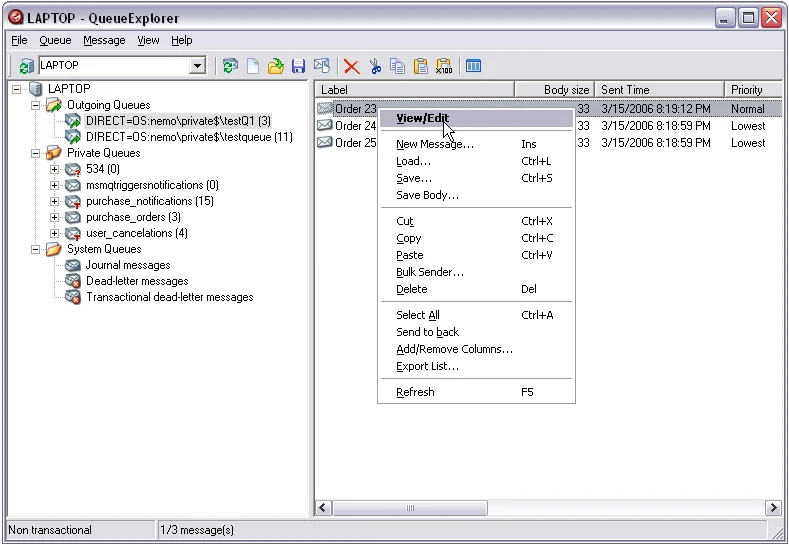The image size is (789, 545).
Task: Click the horizontal scrollbar thumb in message list
Action: tap(410, 508)
